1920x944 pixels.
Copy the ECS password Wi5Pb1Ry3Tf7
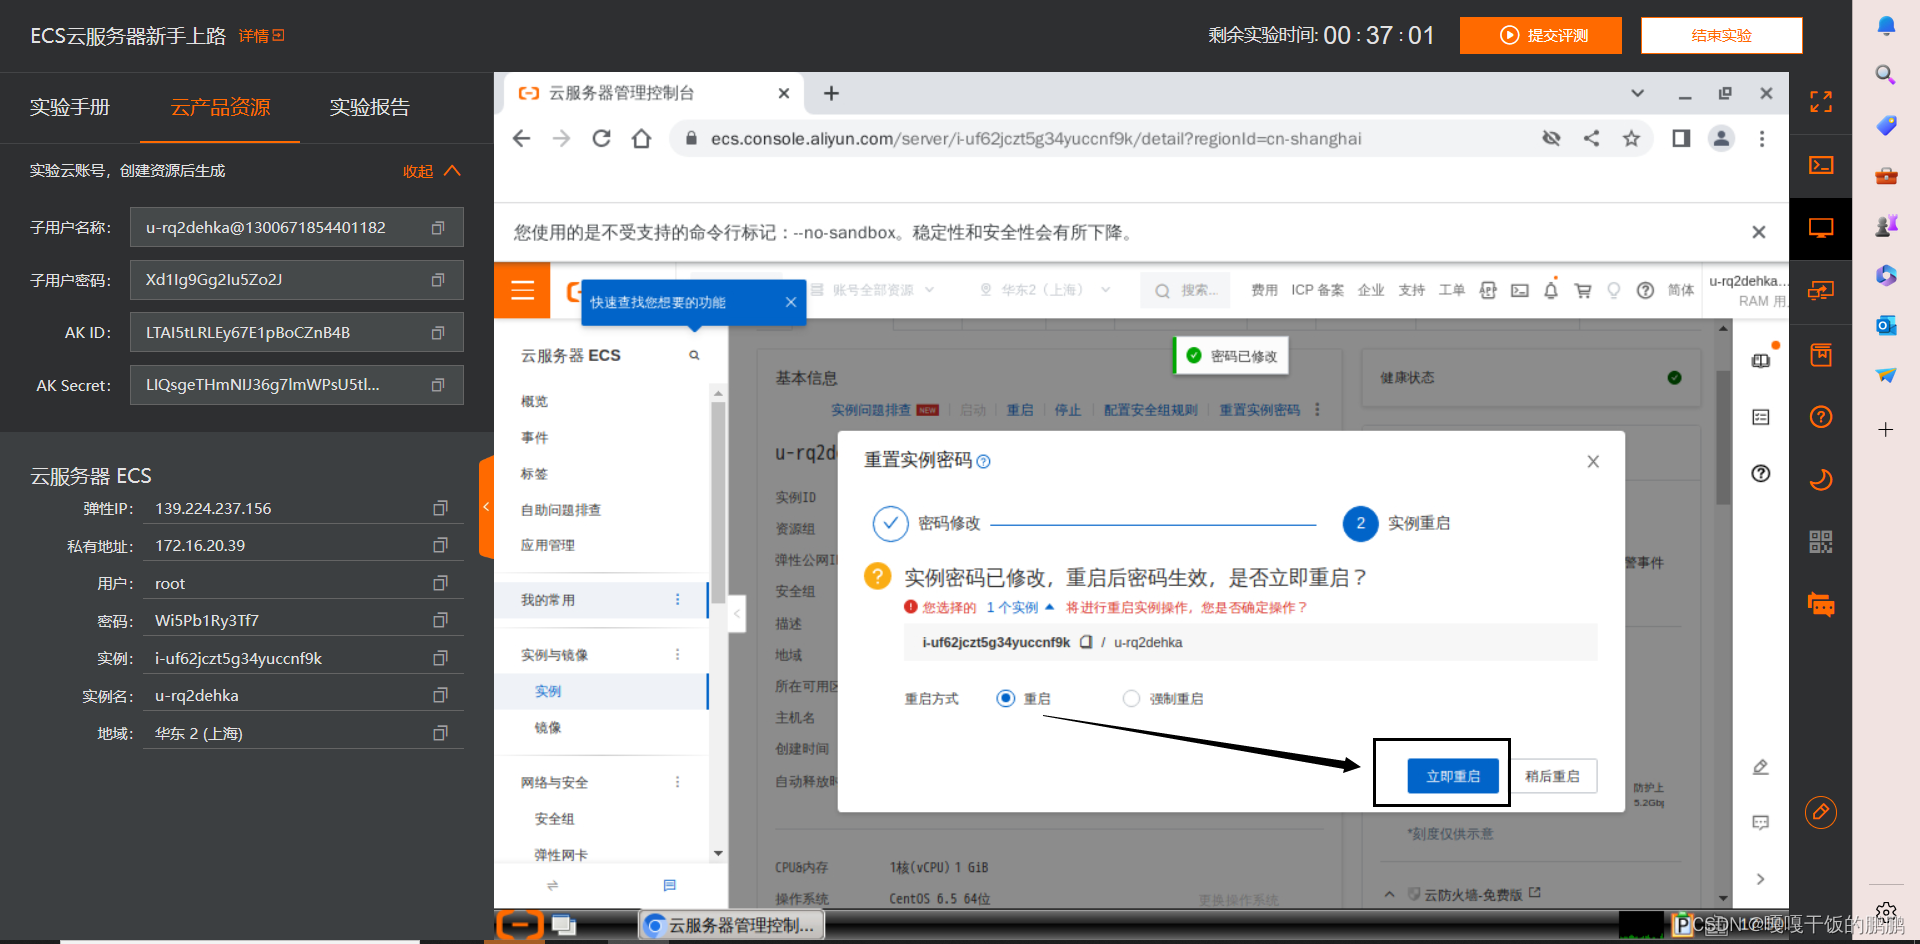coord(440,620)
